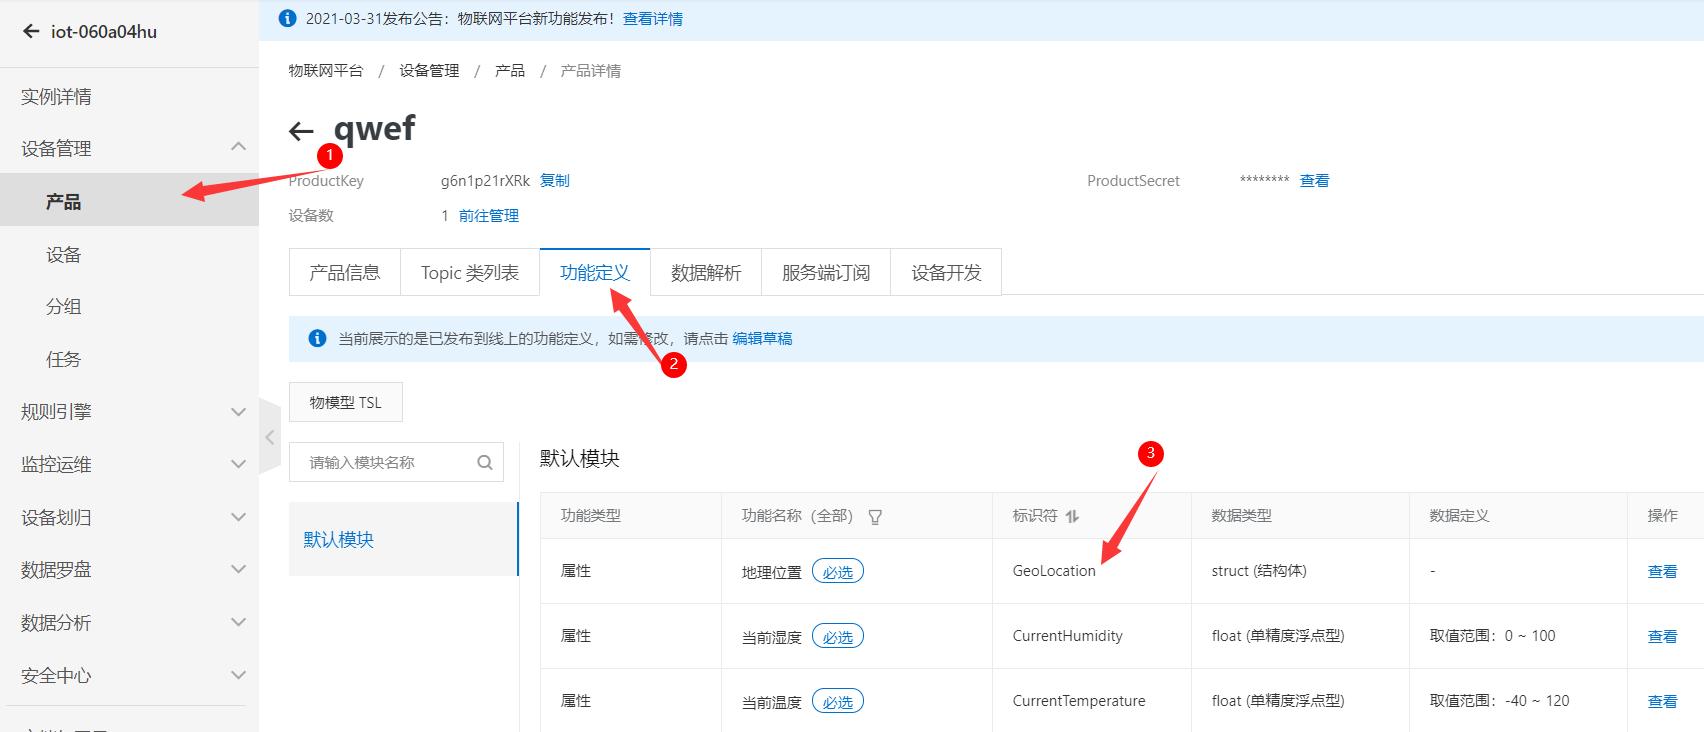Click 产品 breadcrumb
Screen dimensions: 1704x732
(510, 70)
